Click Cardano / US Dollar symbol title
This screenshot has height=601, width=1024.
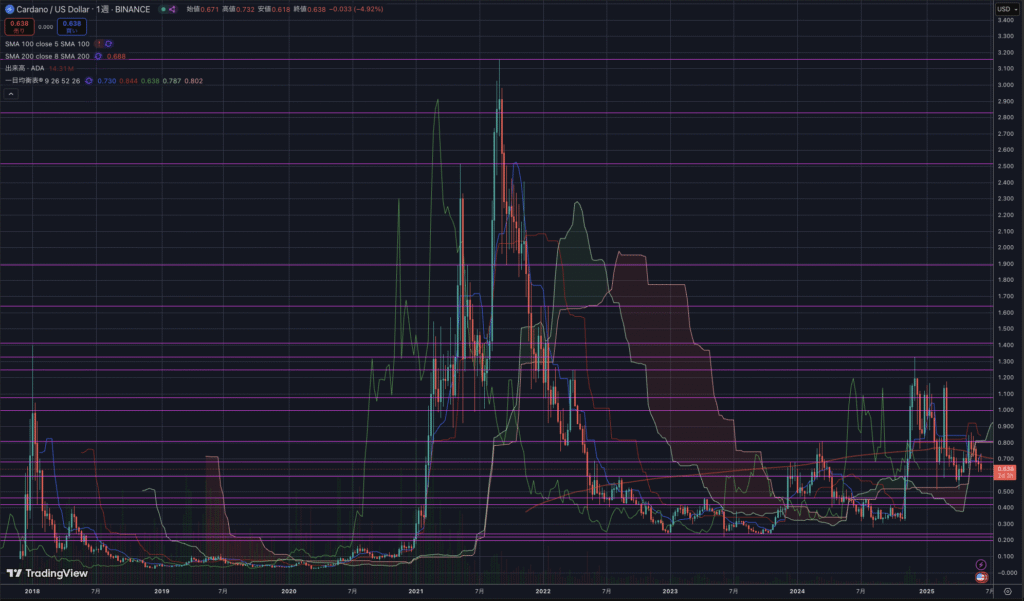[53, 9]
